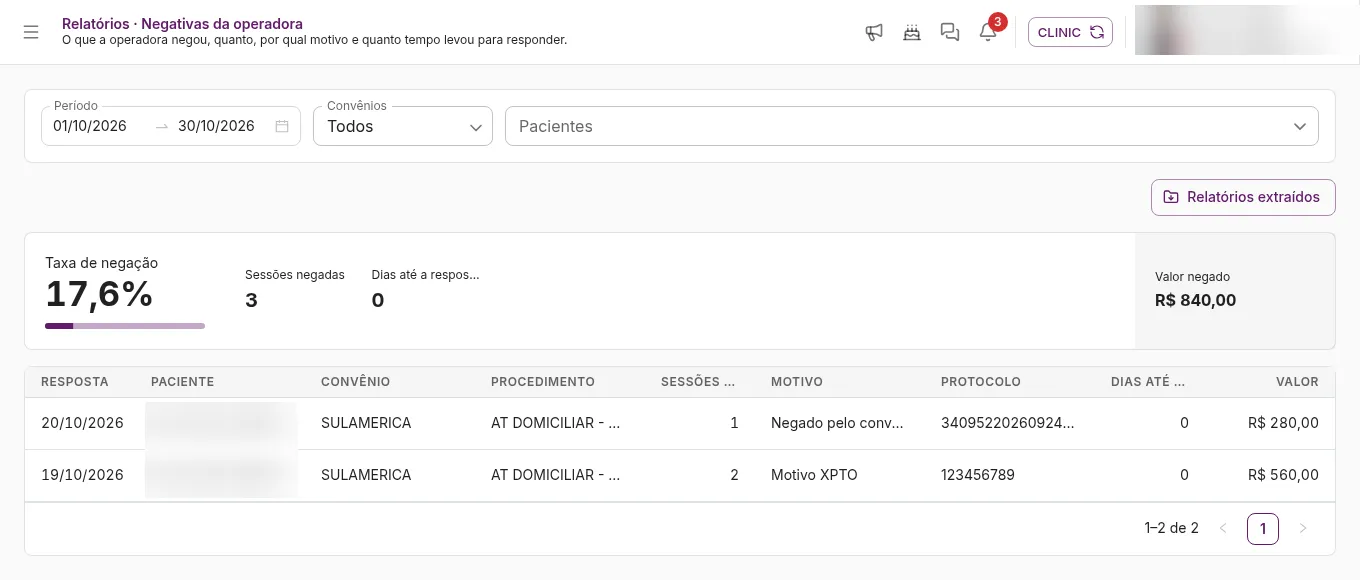Select the 19/10/2026 response date cell
Viewport: 1360px width, 580px height.
(x=82, y=475)
